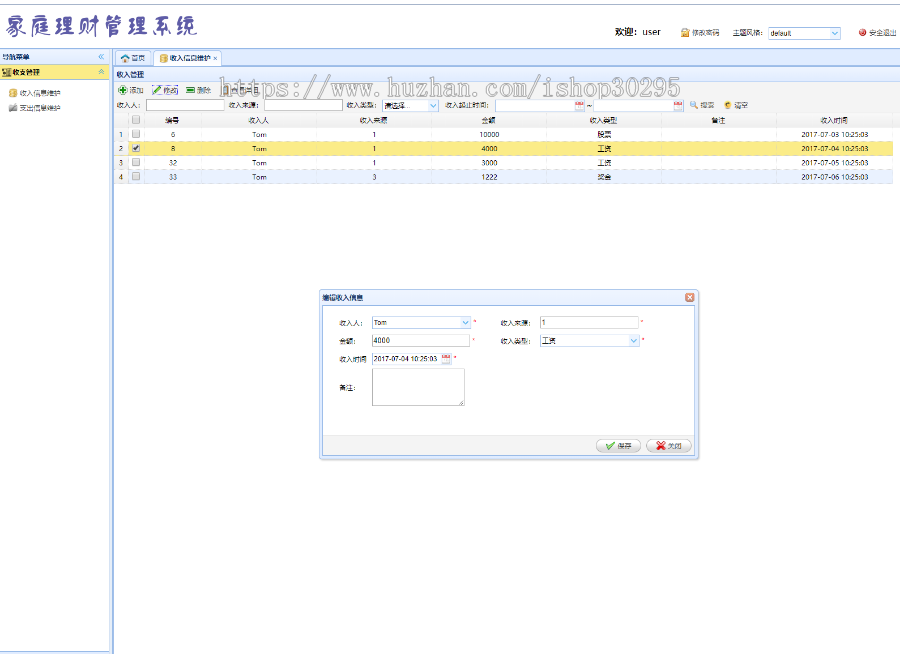Open the start date calendar in filter bar
This screenshot has height=654, width=900.
coord(579,105)
